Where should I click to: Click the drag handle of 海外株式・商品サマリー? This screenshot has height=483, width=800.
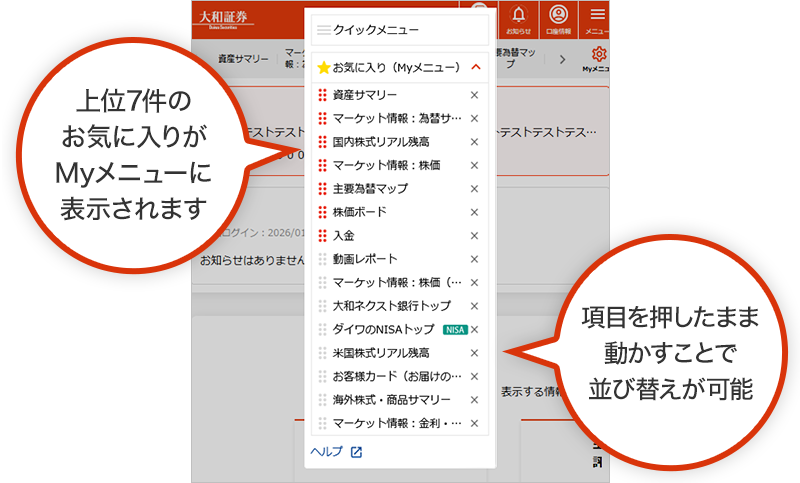[322, 400]
